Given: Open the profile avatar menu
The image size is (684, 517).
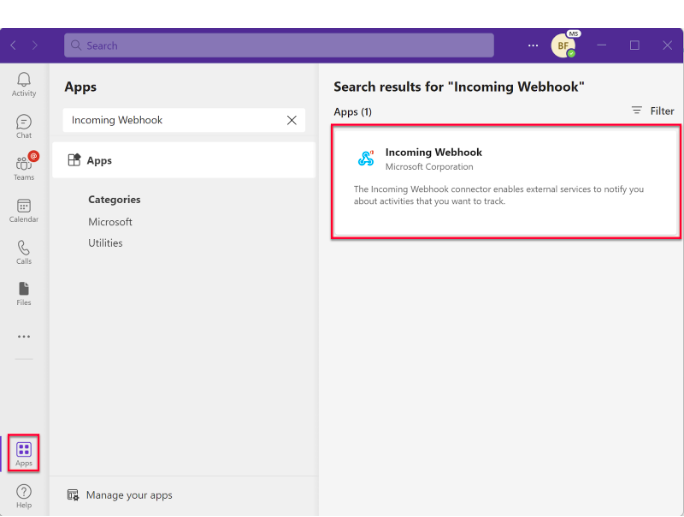Looking at the screenshot, I should [x=563, y=46].
